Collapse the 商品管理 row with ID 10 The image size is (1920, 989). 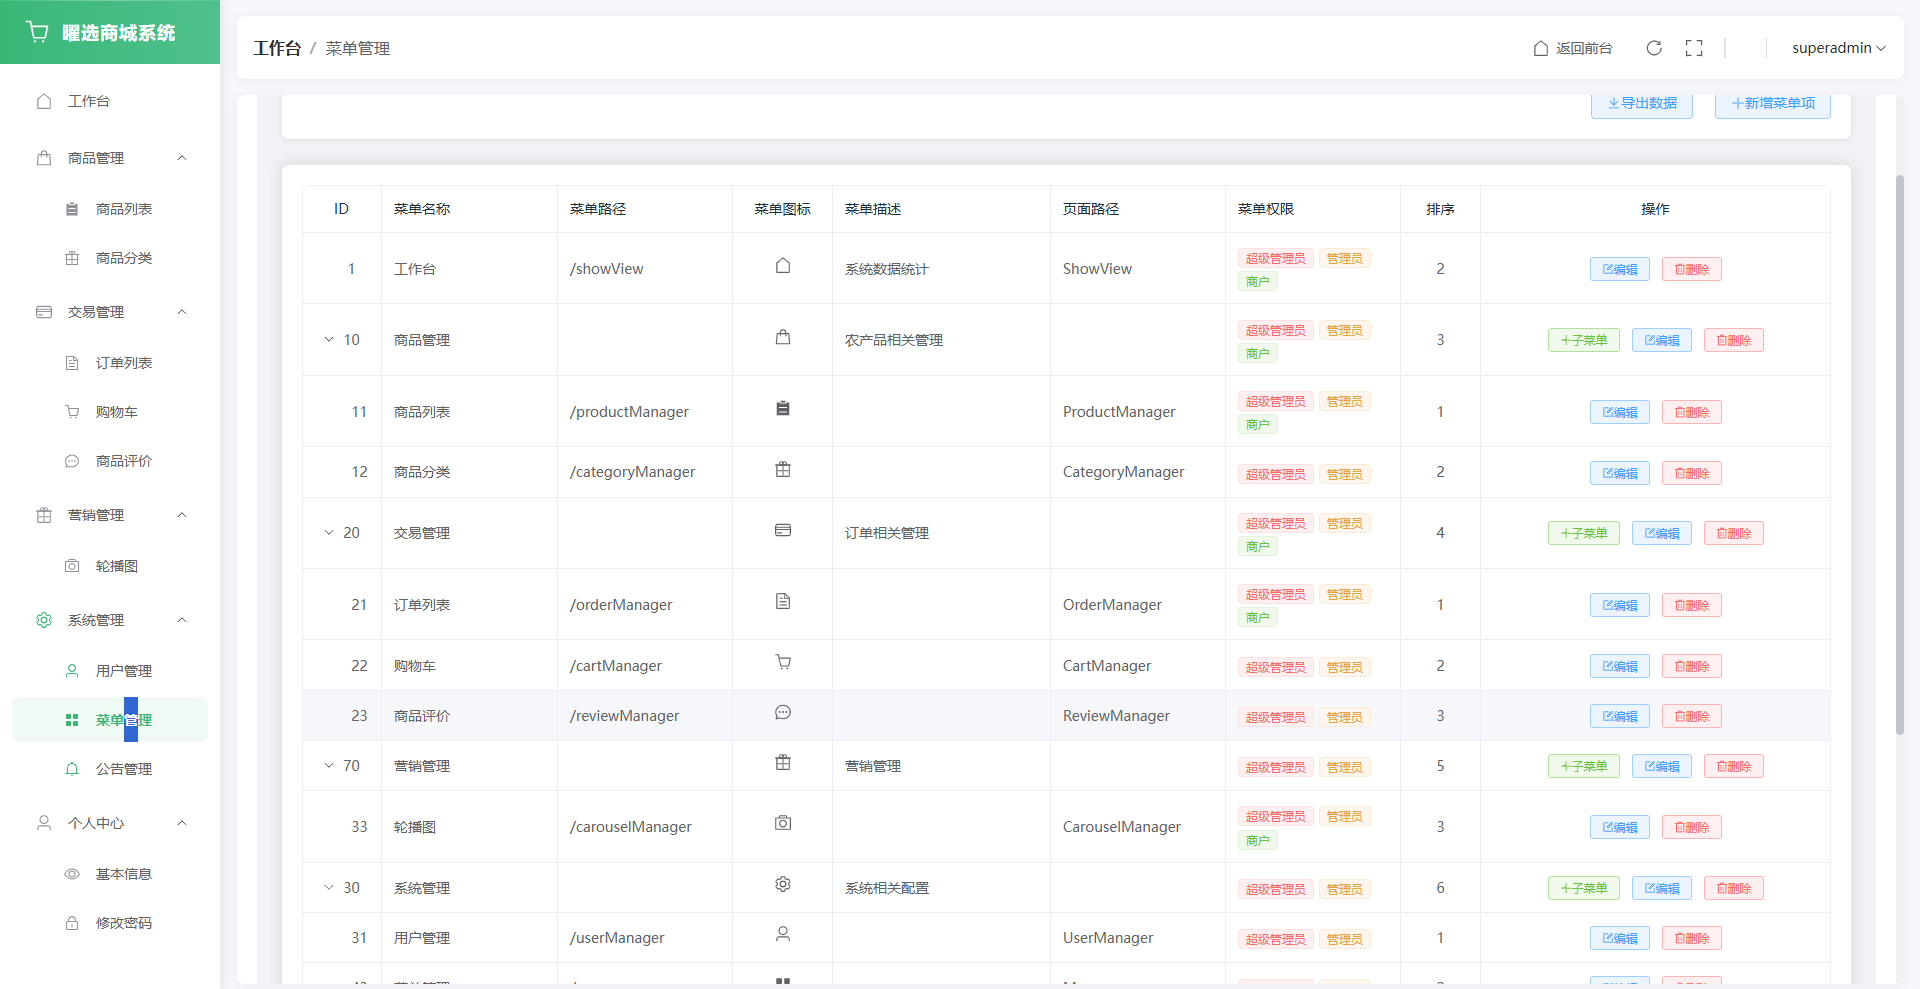coord(329,340)
